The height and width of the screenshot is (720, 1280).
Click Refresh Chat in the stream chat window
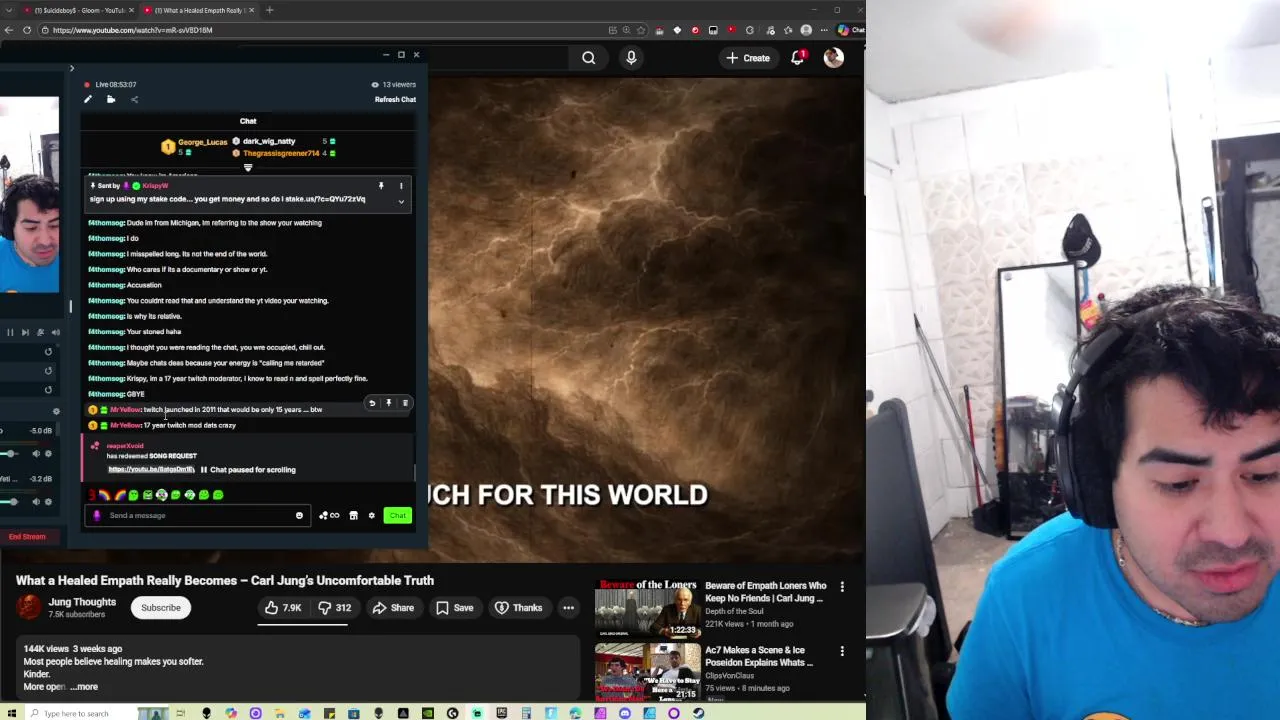395,99
